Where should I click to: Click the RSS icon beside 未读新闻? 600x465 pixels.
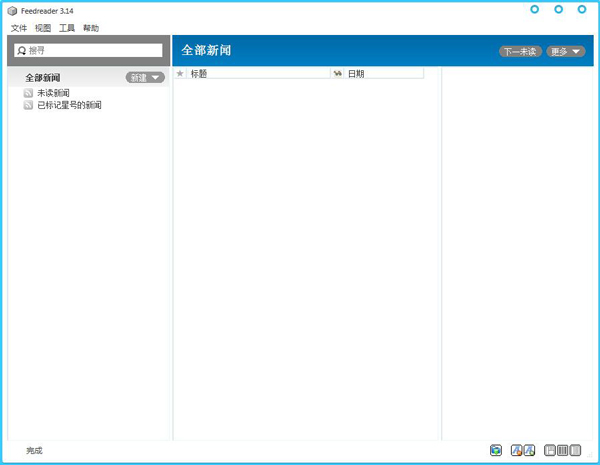[x=28, y=93]
